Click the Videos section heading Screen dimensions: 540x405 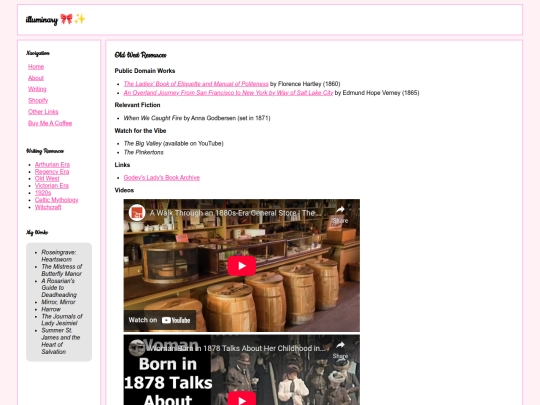[x=124, y=190]
